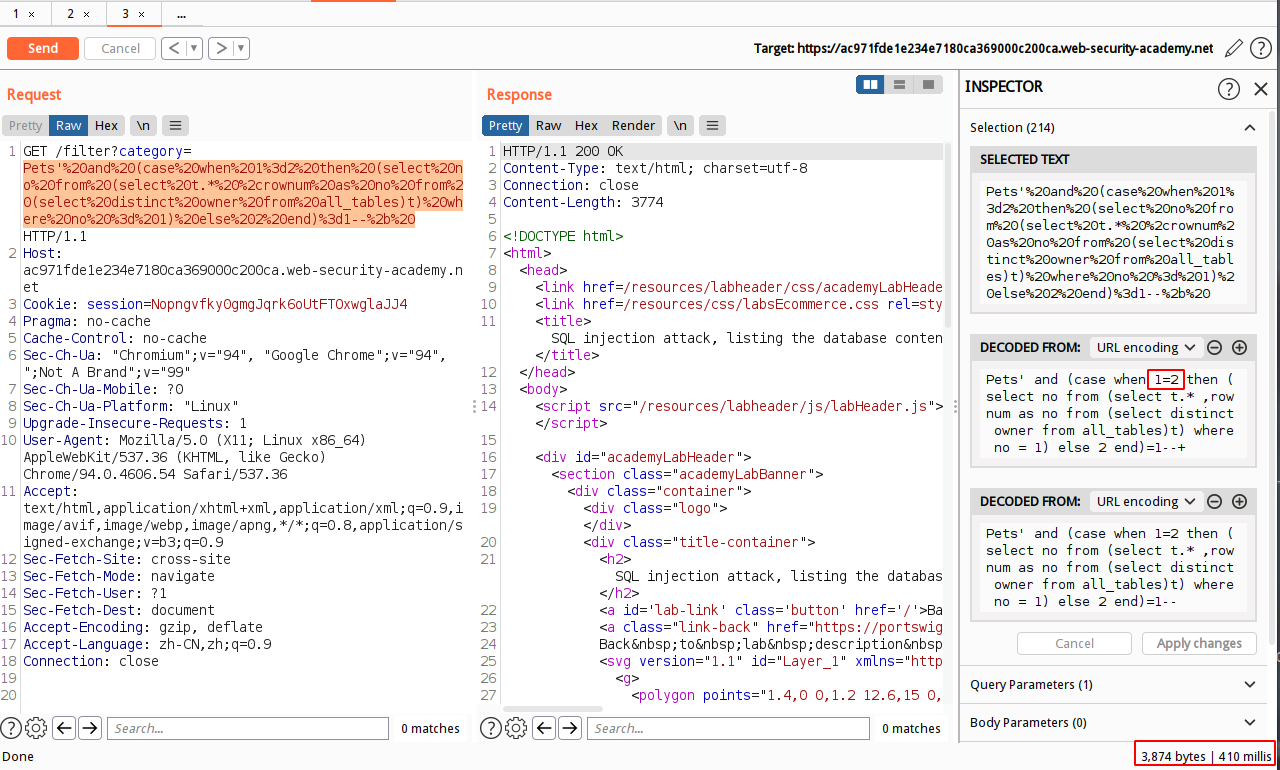This screenshot has height=770, width=1280.
Task: Open the Response search help icon
Action: (491, 728)
